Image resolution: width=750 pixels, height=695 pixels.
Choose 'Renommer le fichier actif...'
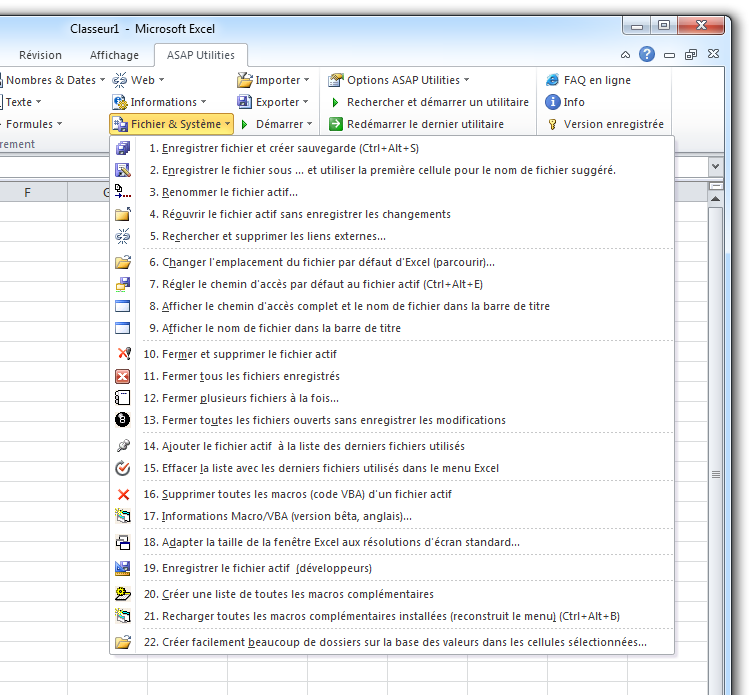click(392, 192)
